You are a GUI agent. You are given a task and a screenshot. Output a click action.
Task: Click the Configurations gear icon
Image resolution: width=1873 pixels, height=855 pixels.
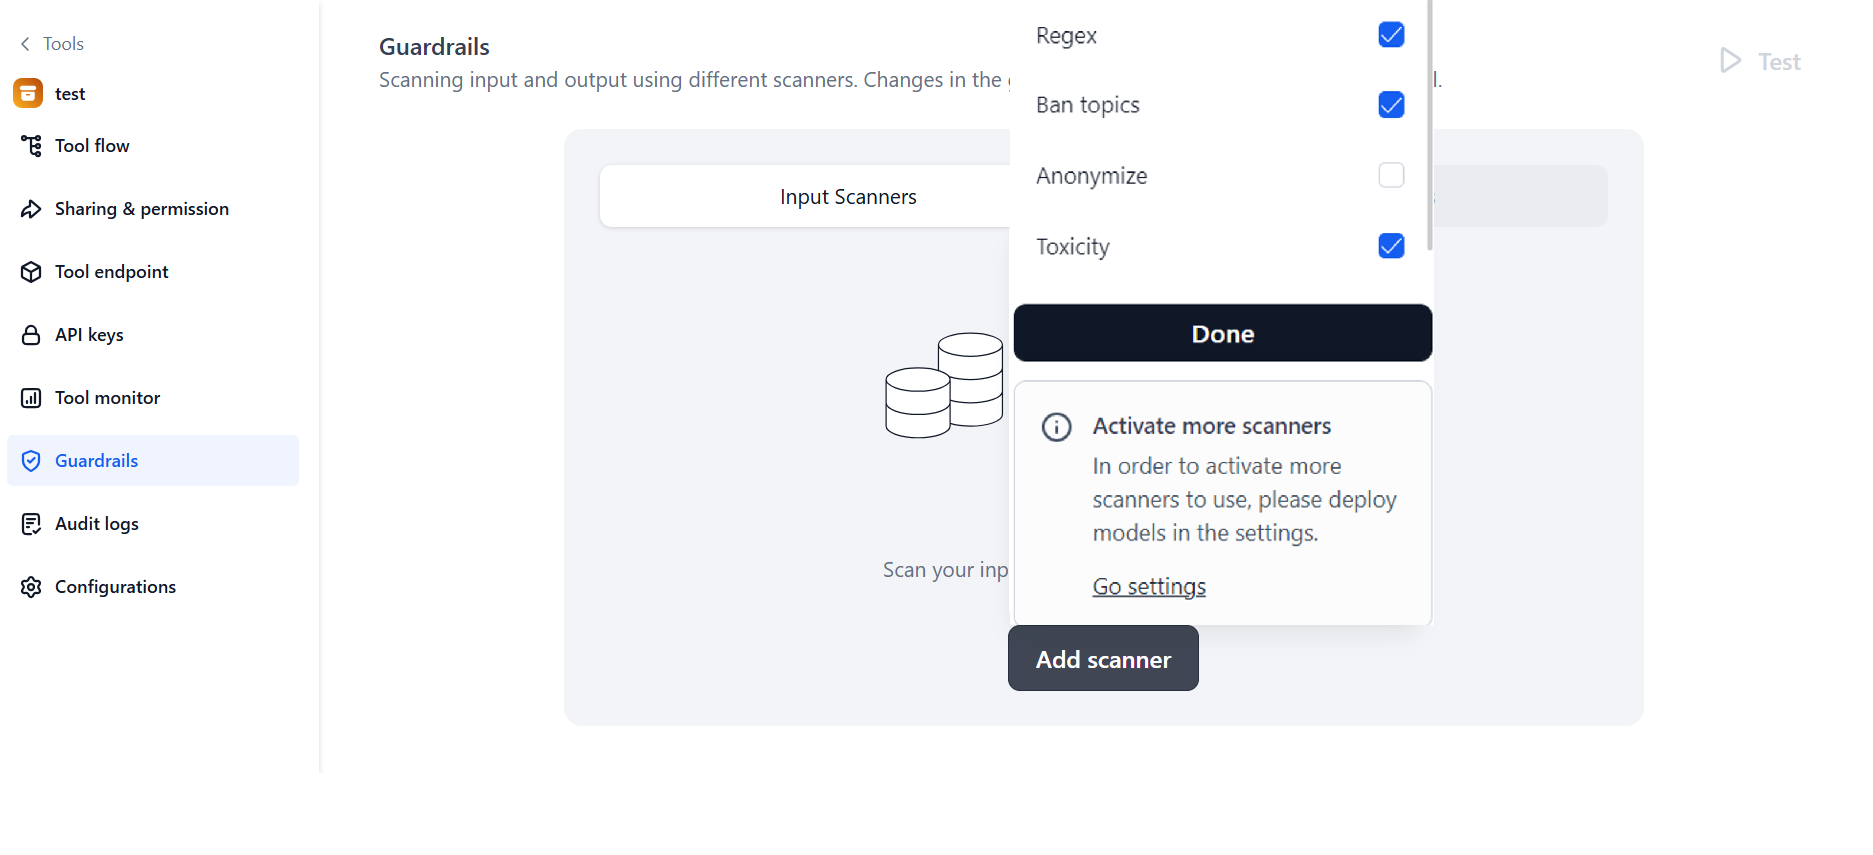tap(31, 587)
